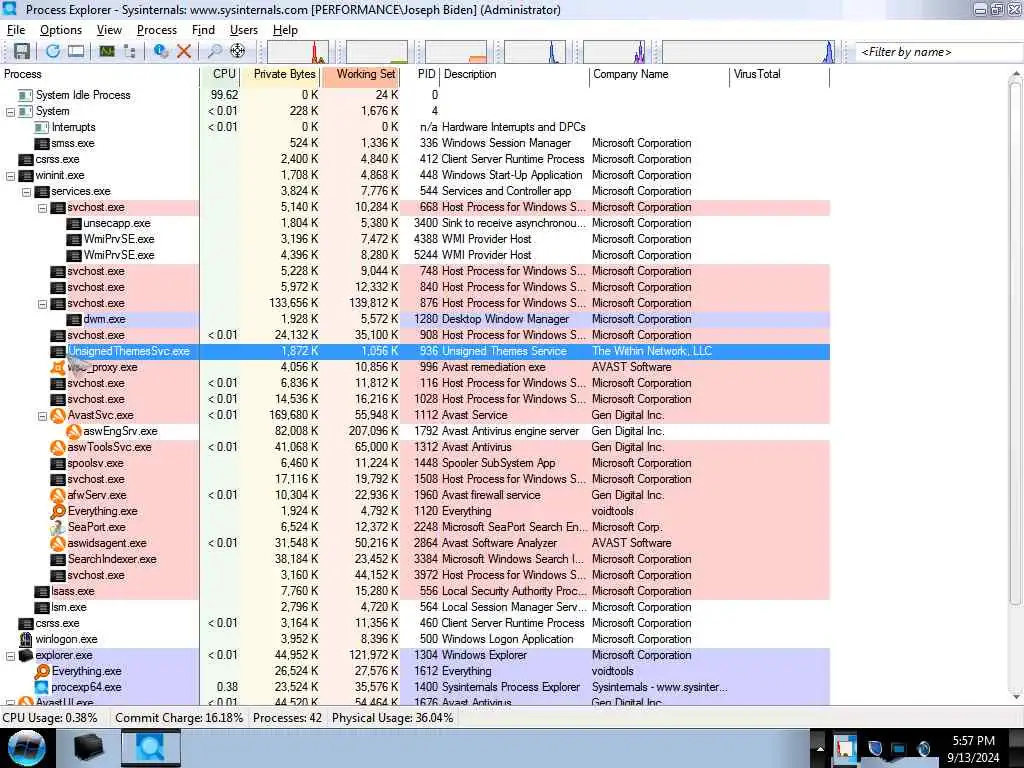
Task: Collapse svchost.exe PID 876 node
Action: [42, 304]
